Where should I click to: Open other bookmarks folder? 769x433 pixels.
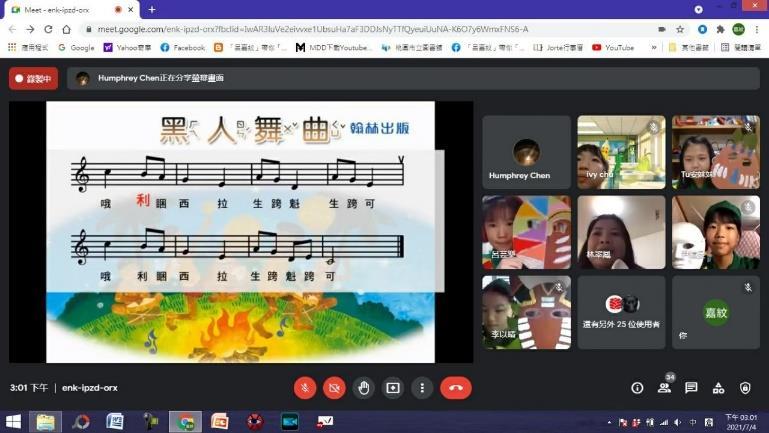(689, 48)
